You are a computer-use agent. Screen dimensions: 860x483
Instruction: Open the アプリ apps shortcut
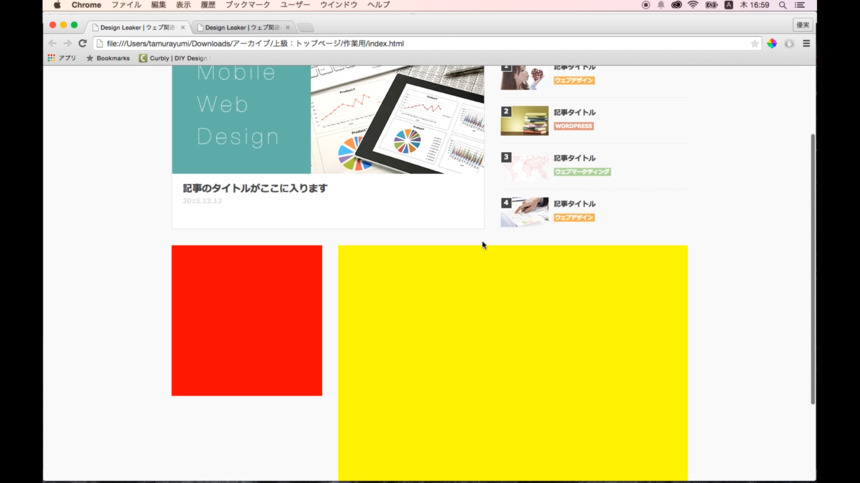point(62,58)
